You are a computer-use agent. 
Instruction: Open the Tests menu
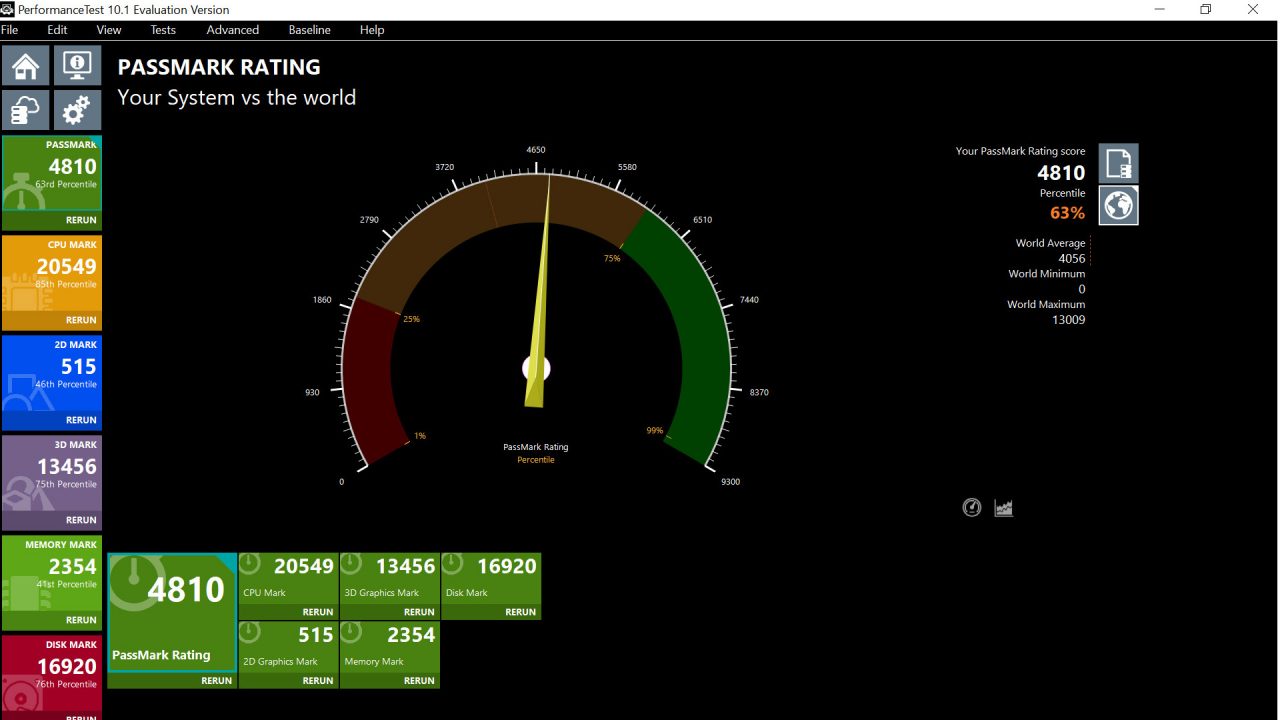tap(163, 30)
